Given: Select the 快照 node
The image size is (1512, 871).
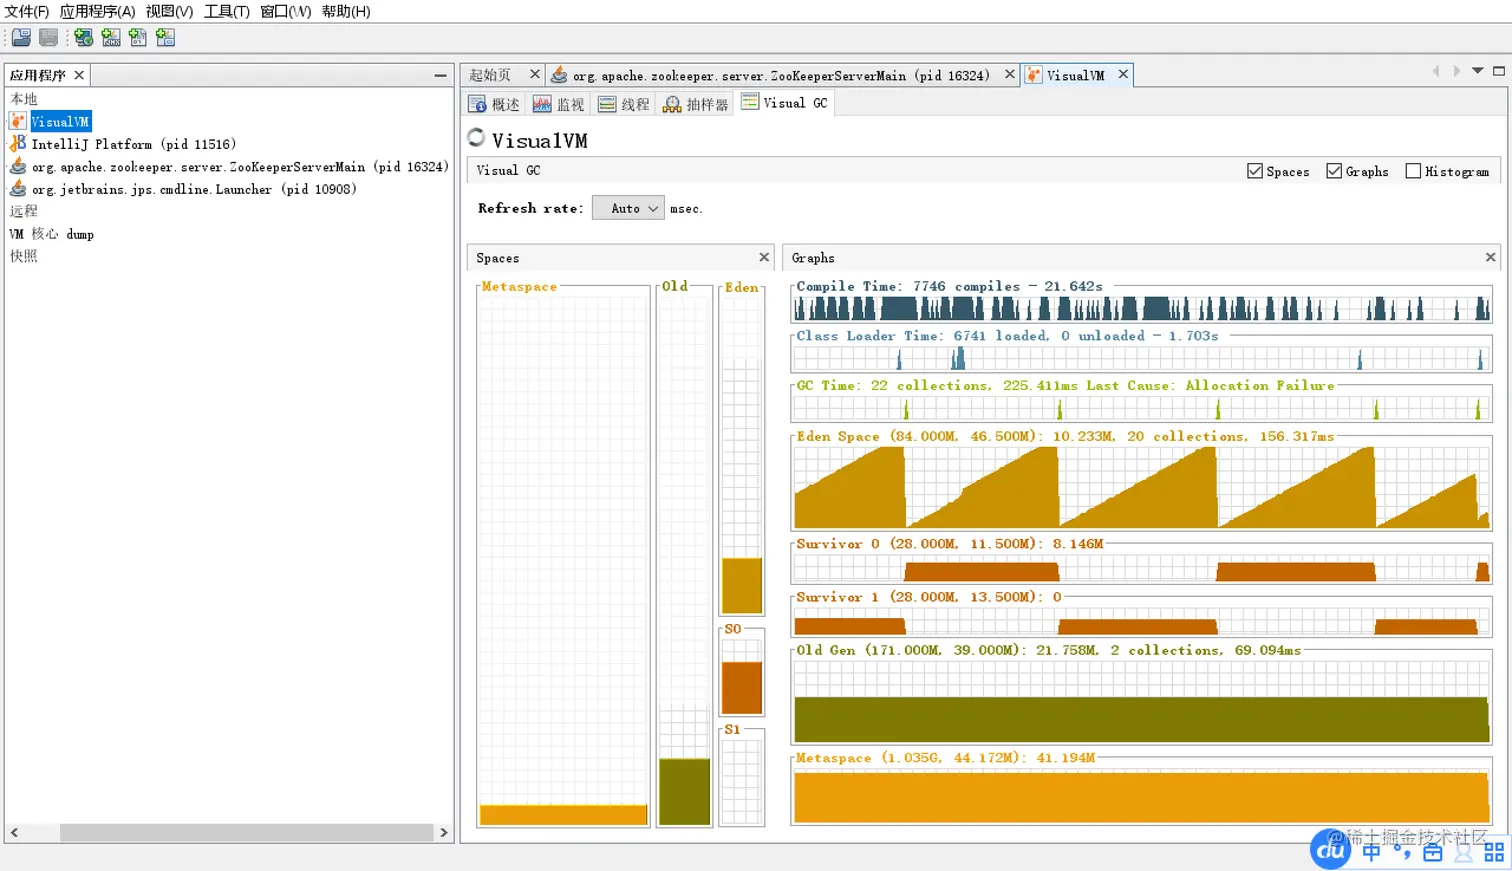Looking at the screenshot, I should pyautogui.click(x=24, y=256).
